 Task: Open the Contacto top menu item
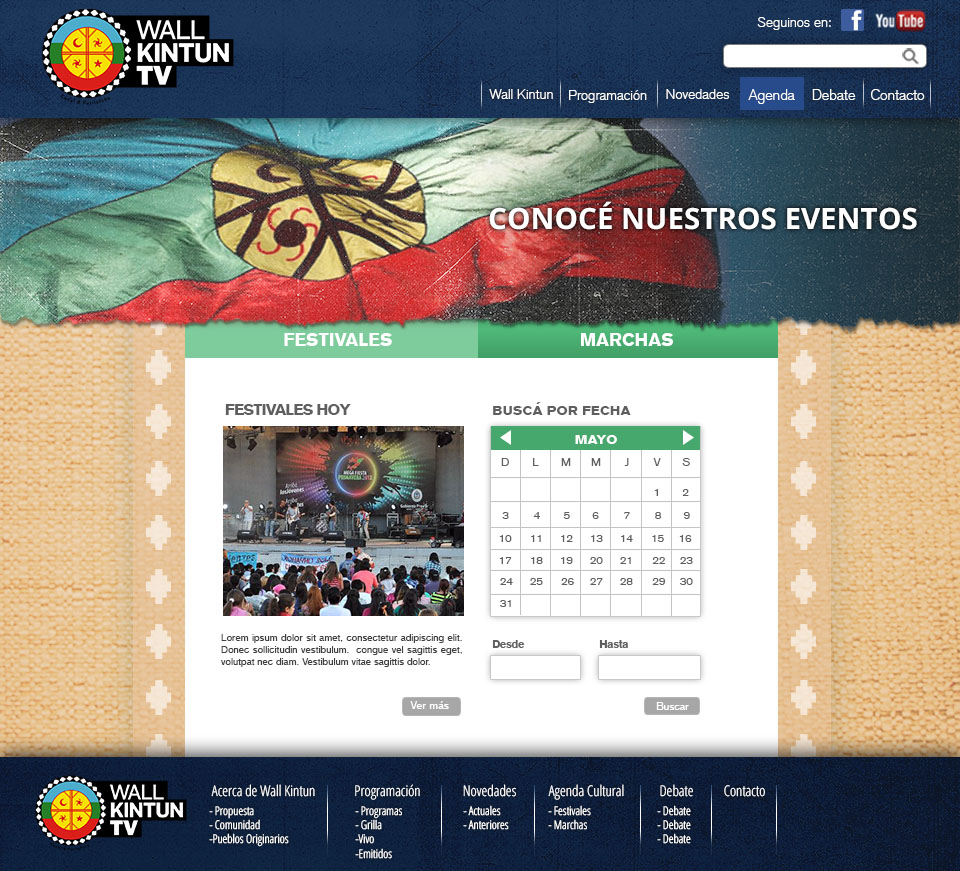pyautogui.click(x=897, y=95)
